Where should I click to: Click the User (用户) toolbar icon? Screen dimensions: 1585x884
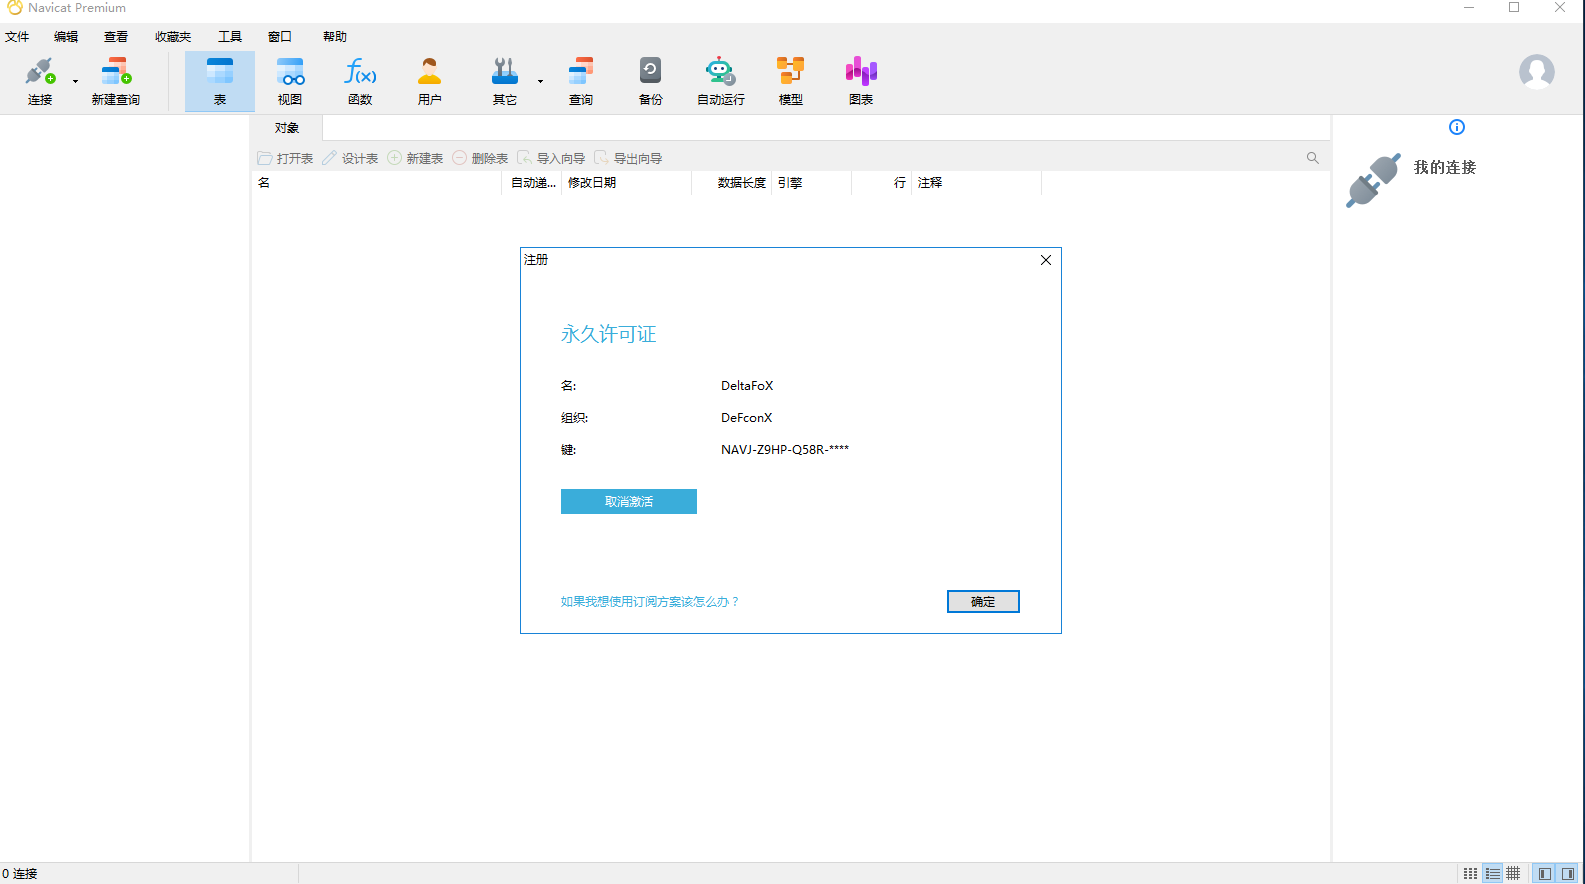430,73
